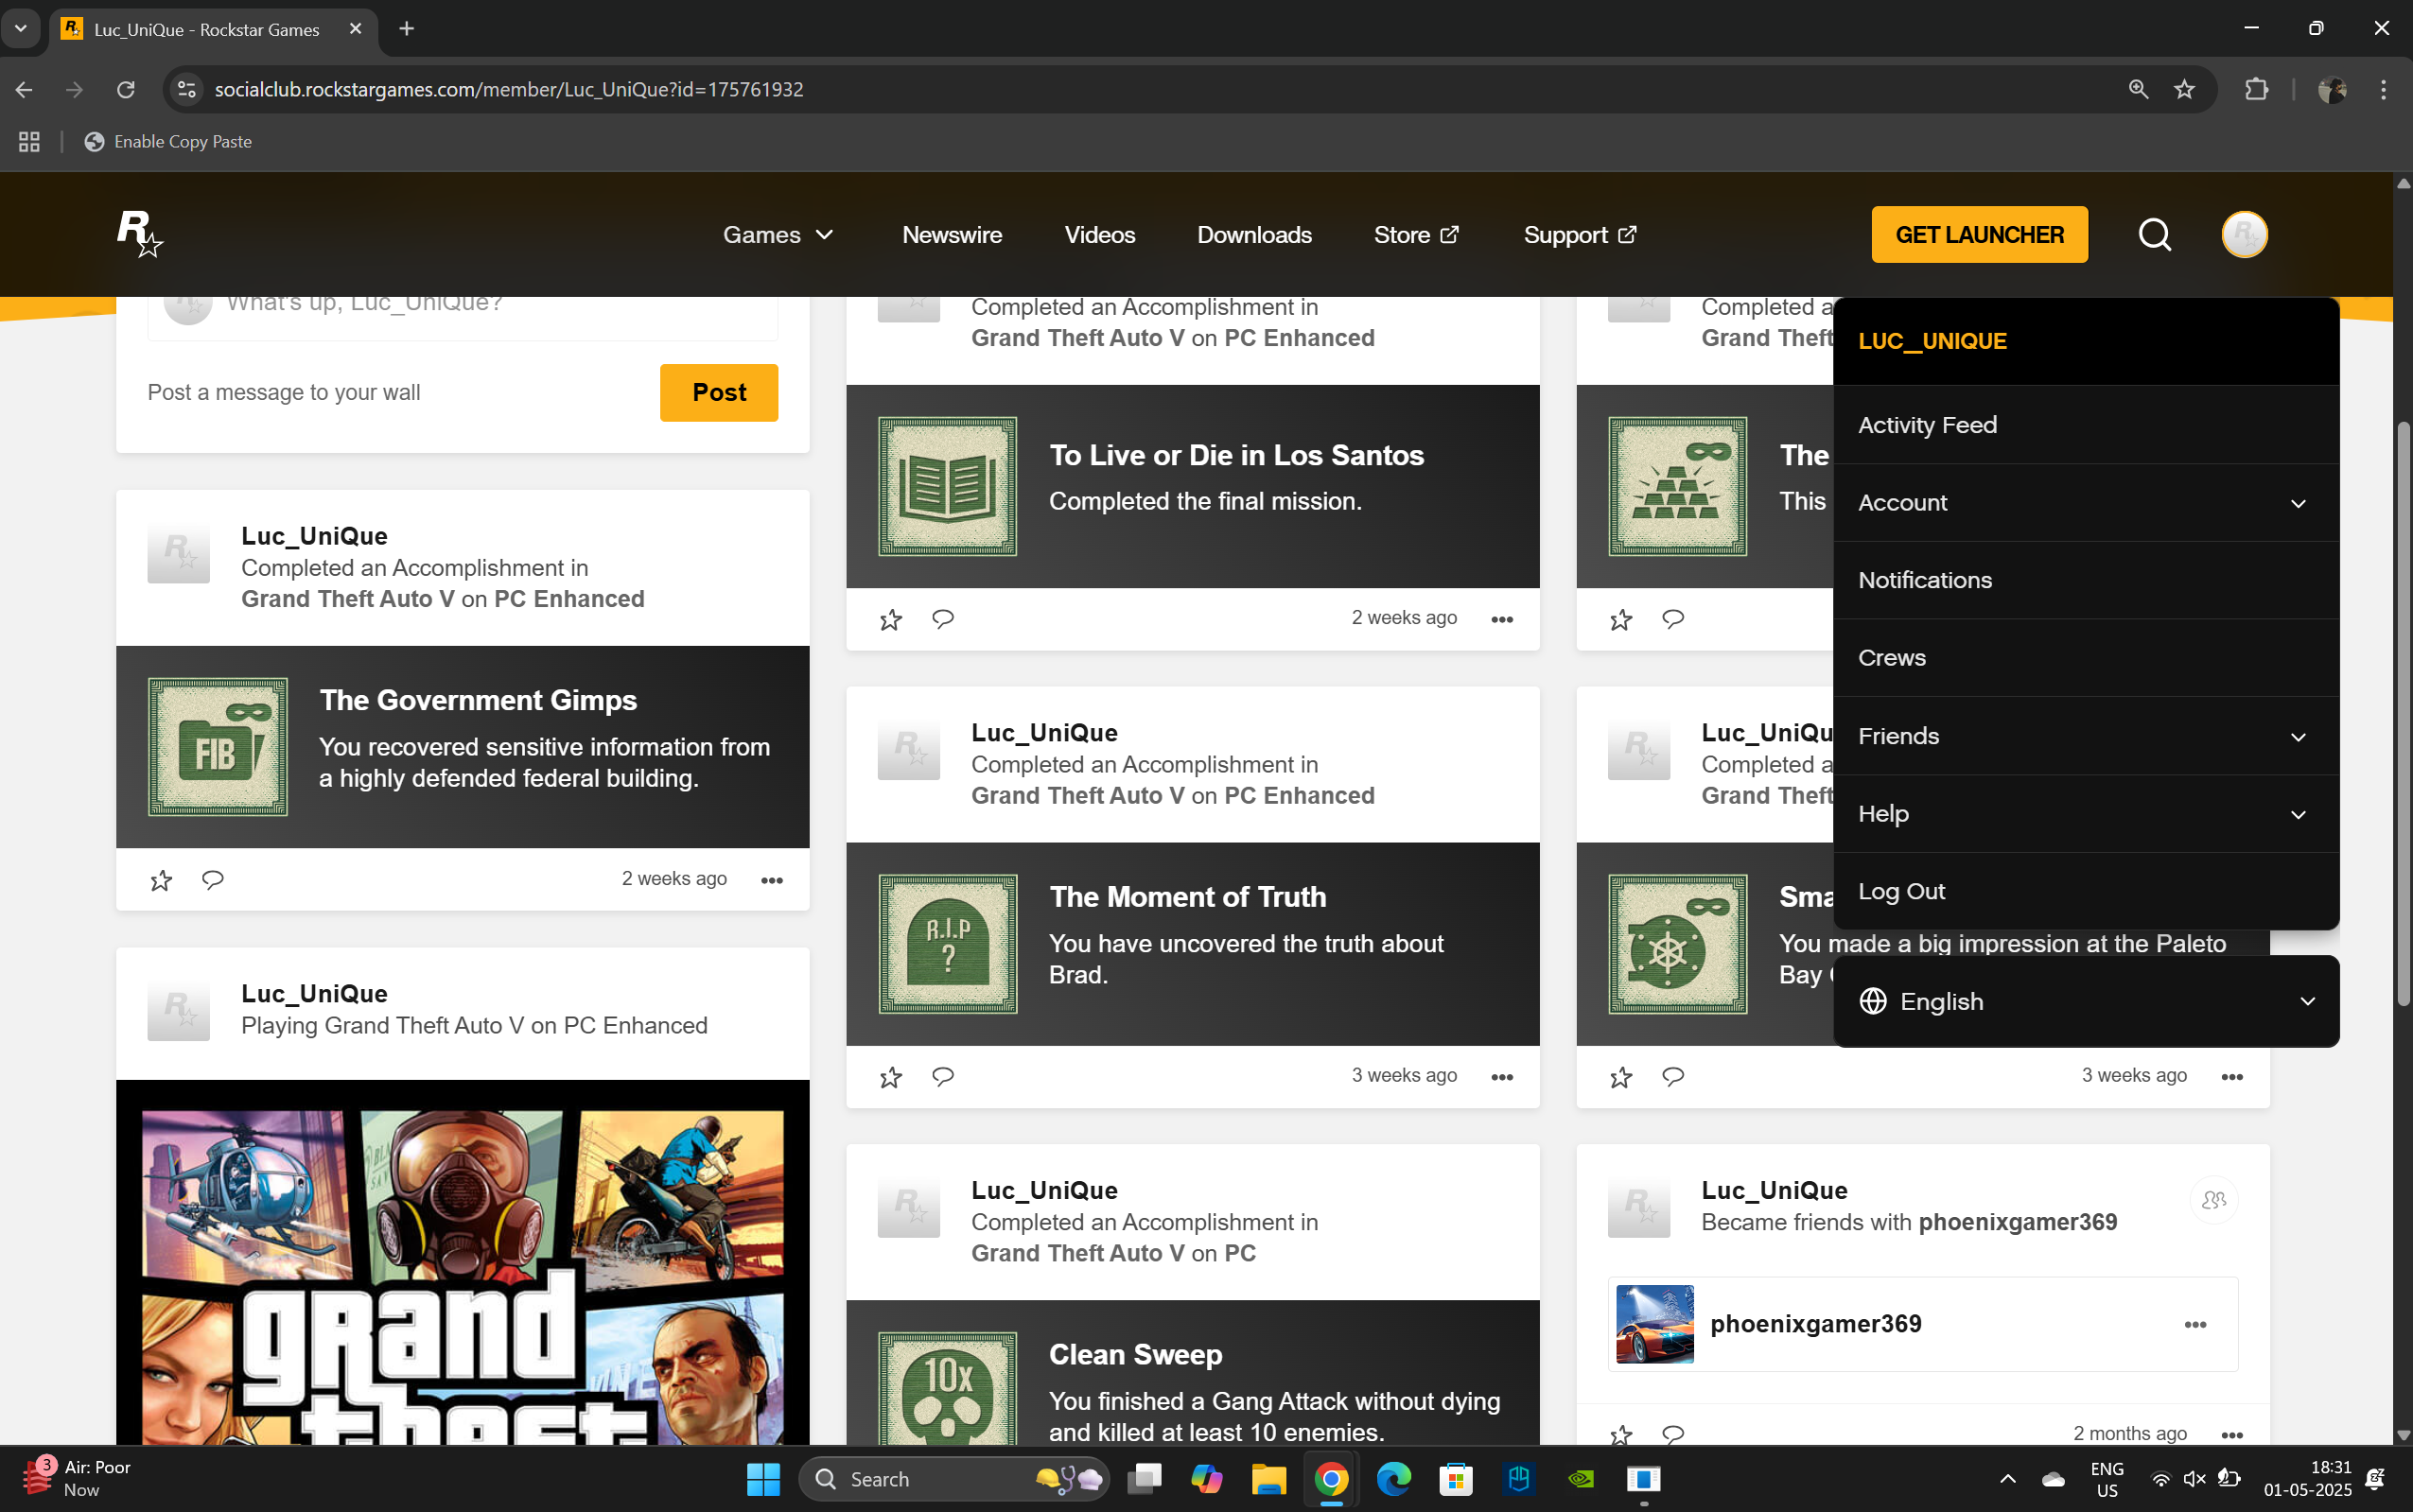Reload the page
Screen dimensions: 2413x1512
[x=126, y=89]
